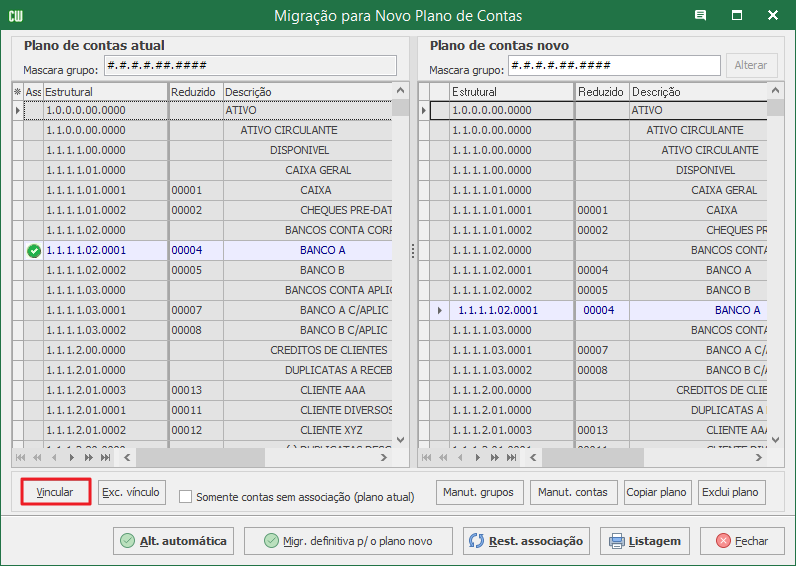Viewport: 796px width, 566px height.
Task: Click the asterisk column header in left grid
Action: [x=18, y=92]
